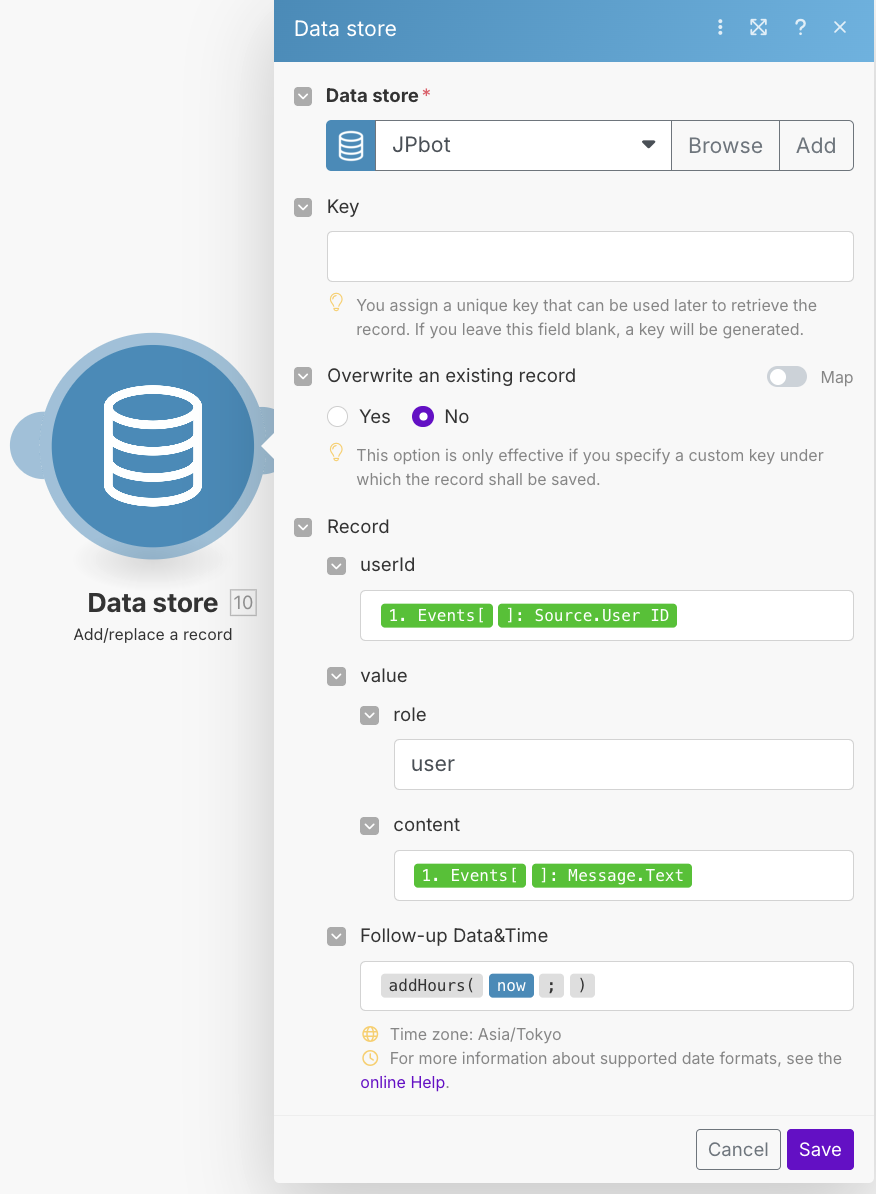Click the empty Key input field
Image resolution: width=876 pixels, height=1194 pixels.
(x=590, y=257)
